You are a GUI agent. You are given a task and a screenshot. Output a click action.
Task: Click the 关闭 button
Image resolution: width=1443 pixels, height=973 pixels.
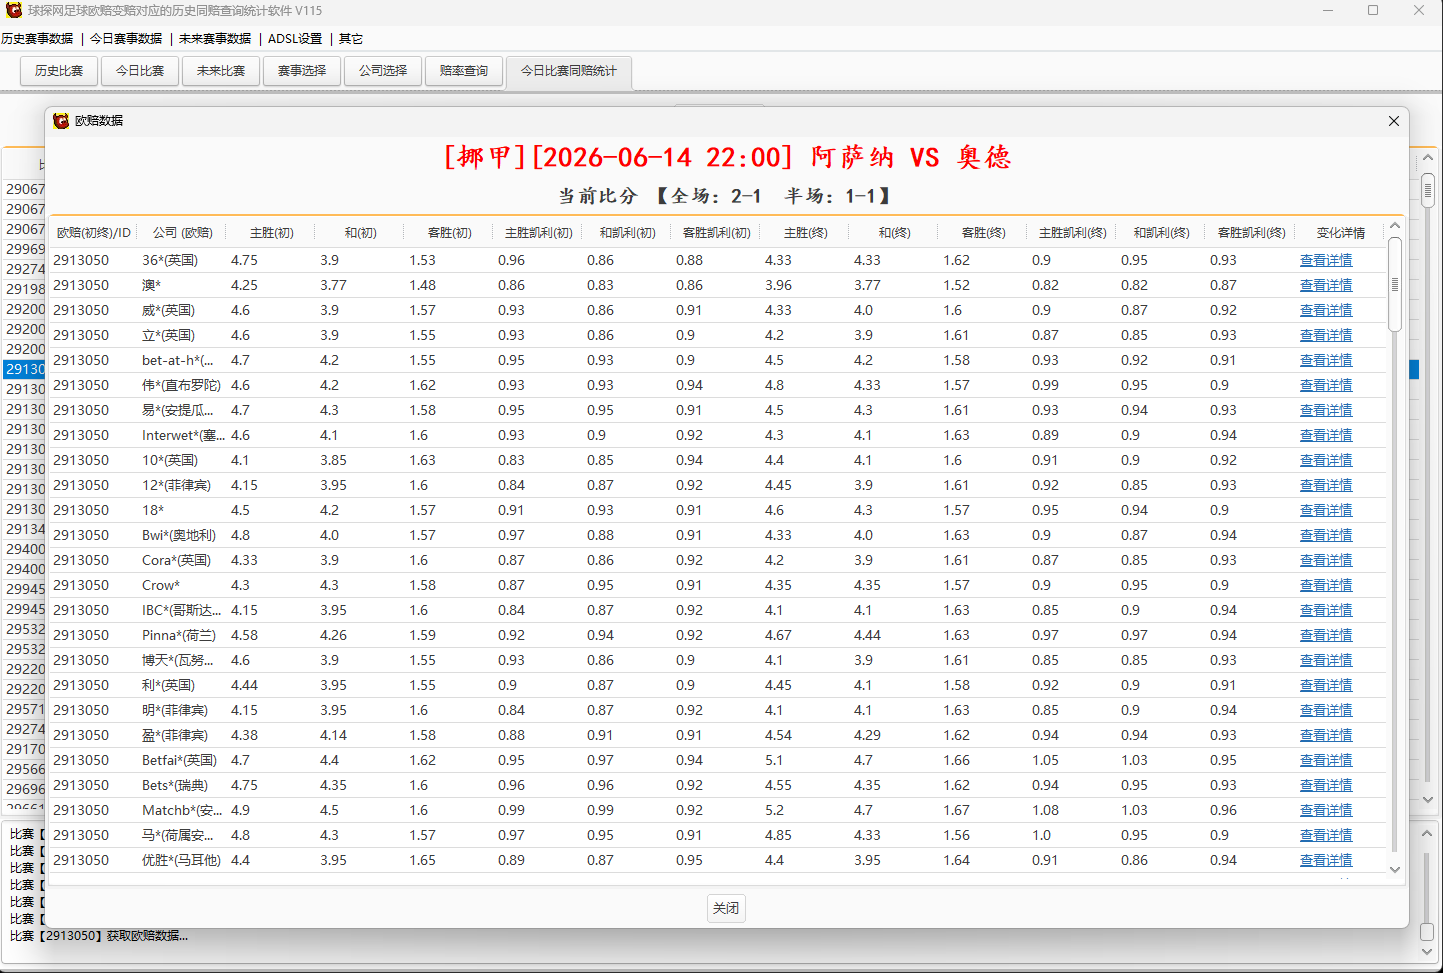point(726,908)
